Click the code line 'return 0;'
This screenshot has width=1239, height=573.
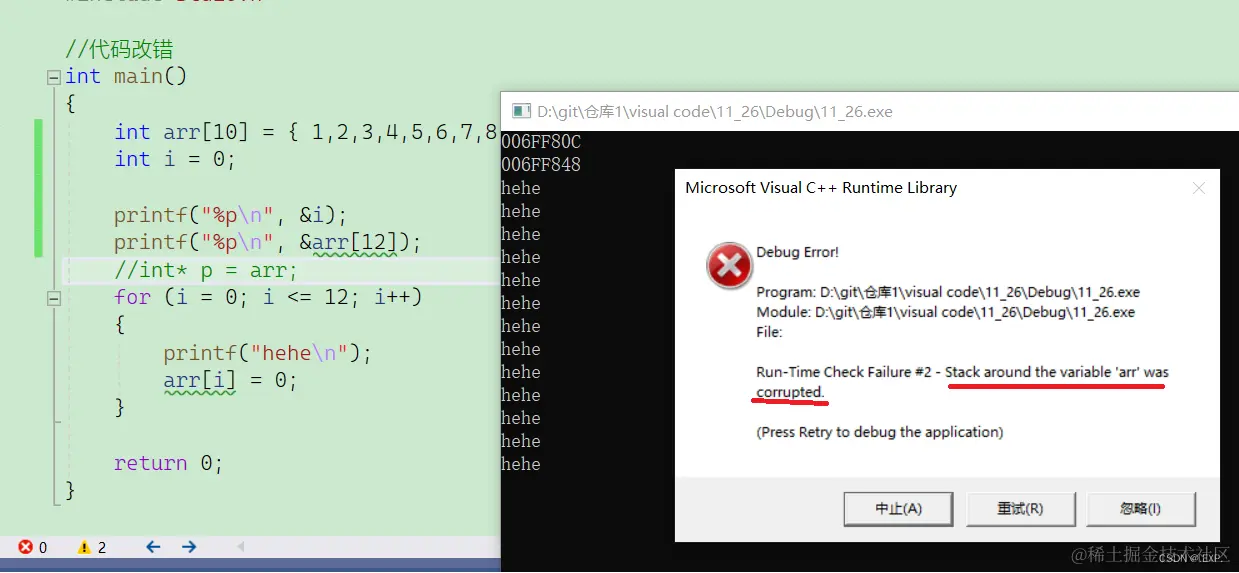(x=168, y=463)
